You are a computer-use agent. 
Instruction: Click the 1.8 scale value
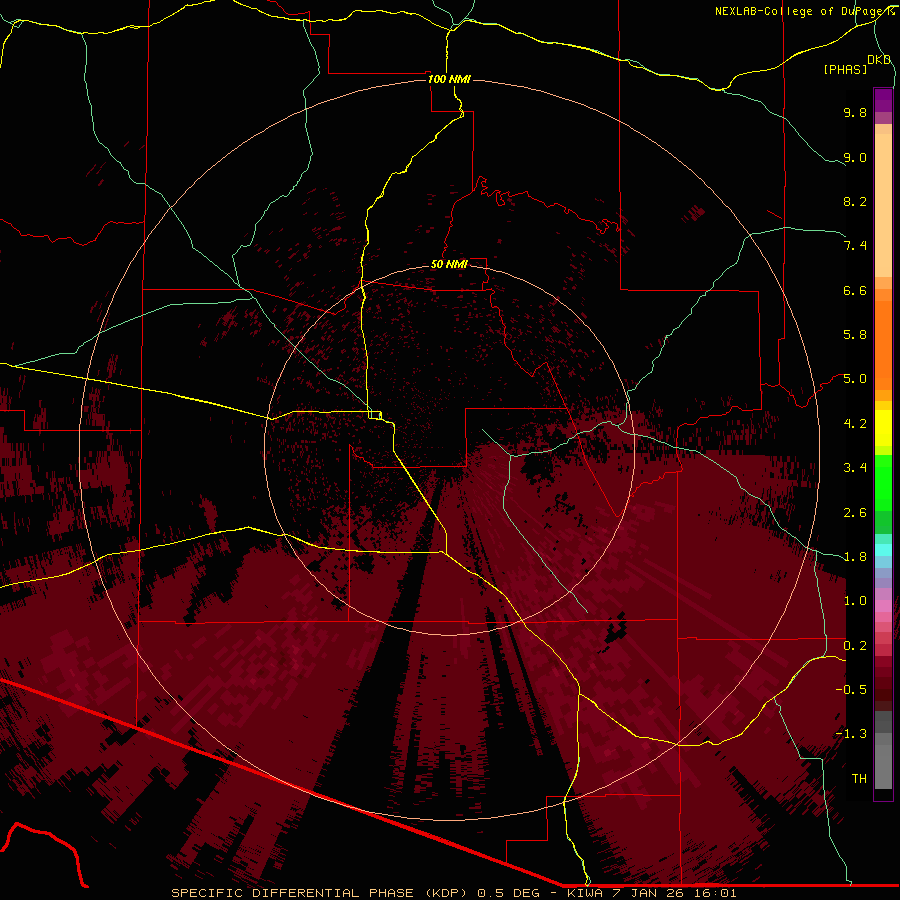click(x=855, y=557)
